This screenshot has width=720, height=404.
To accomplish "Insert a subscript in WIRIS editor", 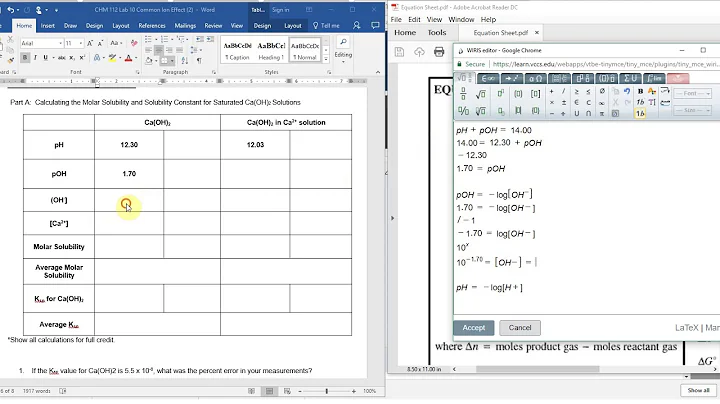I will pos(500,111).
